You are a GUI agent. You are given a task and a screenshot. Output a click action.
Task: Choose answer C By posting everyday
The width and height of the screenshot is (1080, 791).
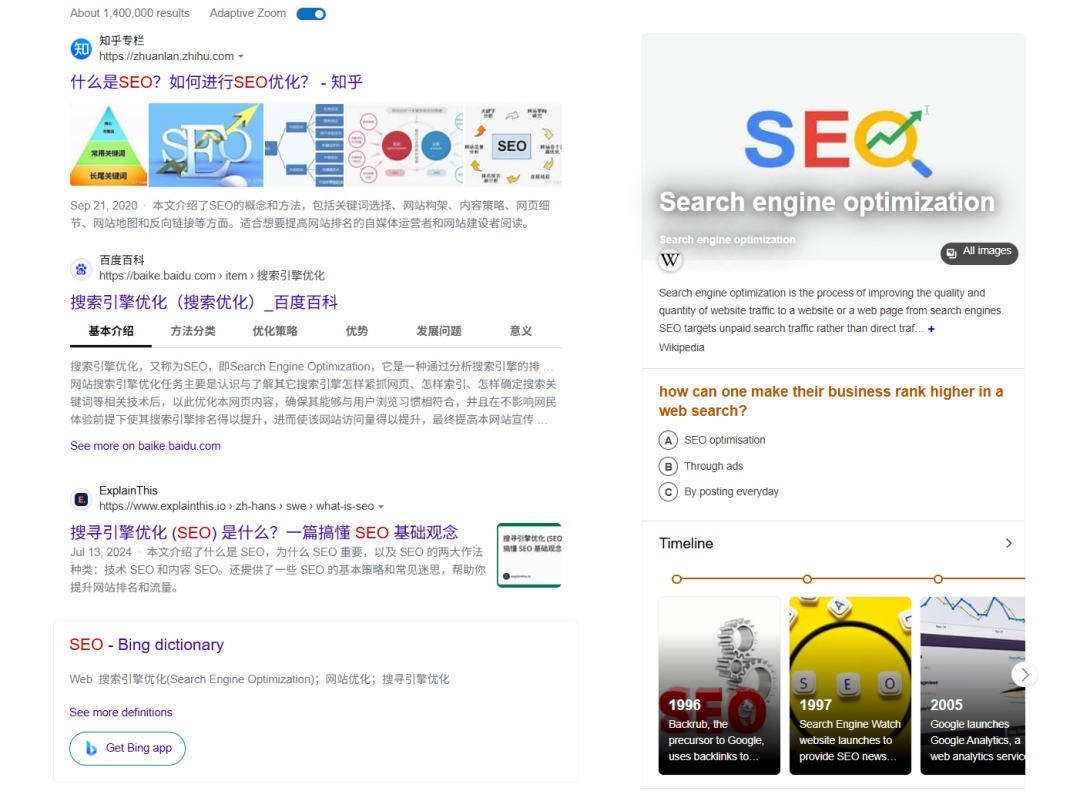click(668, 492)
